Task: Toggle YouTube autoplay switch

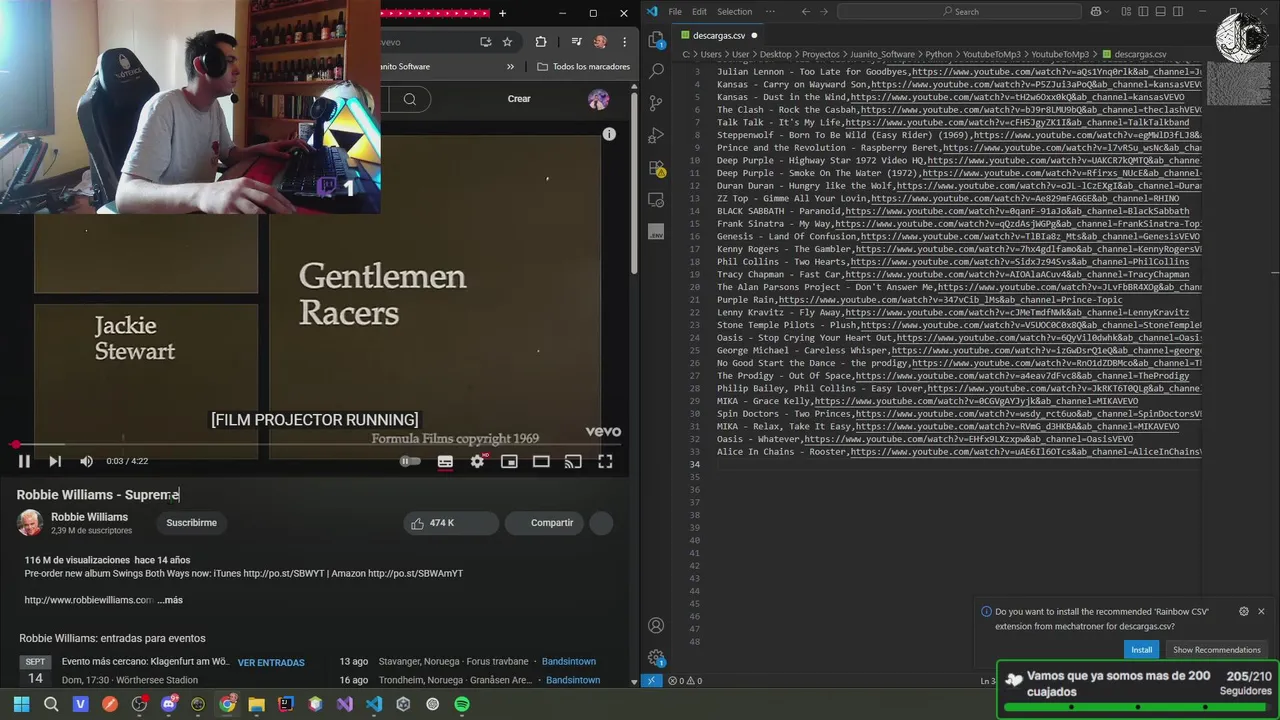Action: click(410, 461)
